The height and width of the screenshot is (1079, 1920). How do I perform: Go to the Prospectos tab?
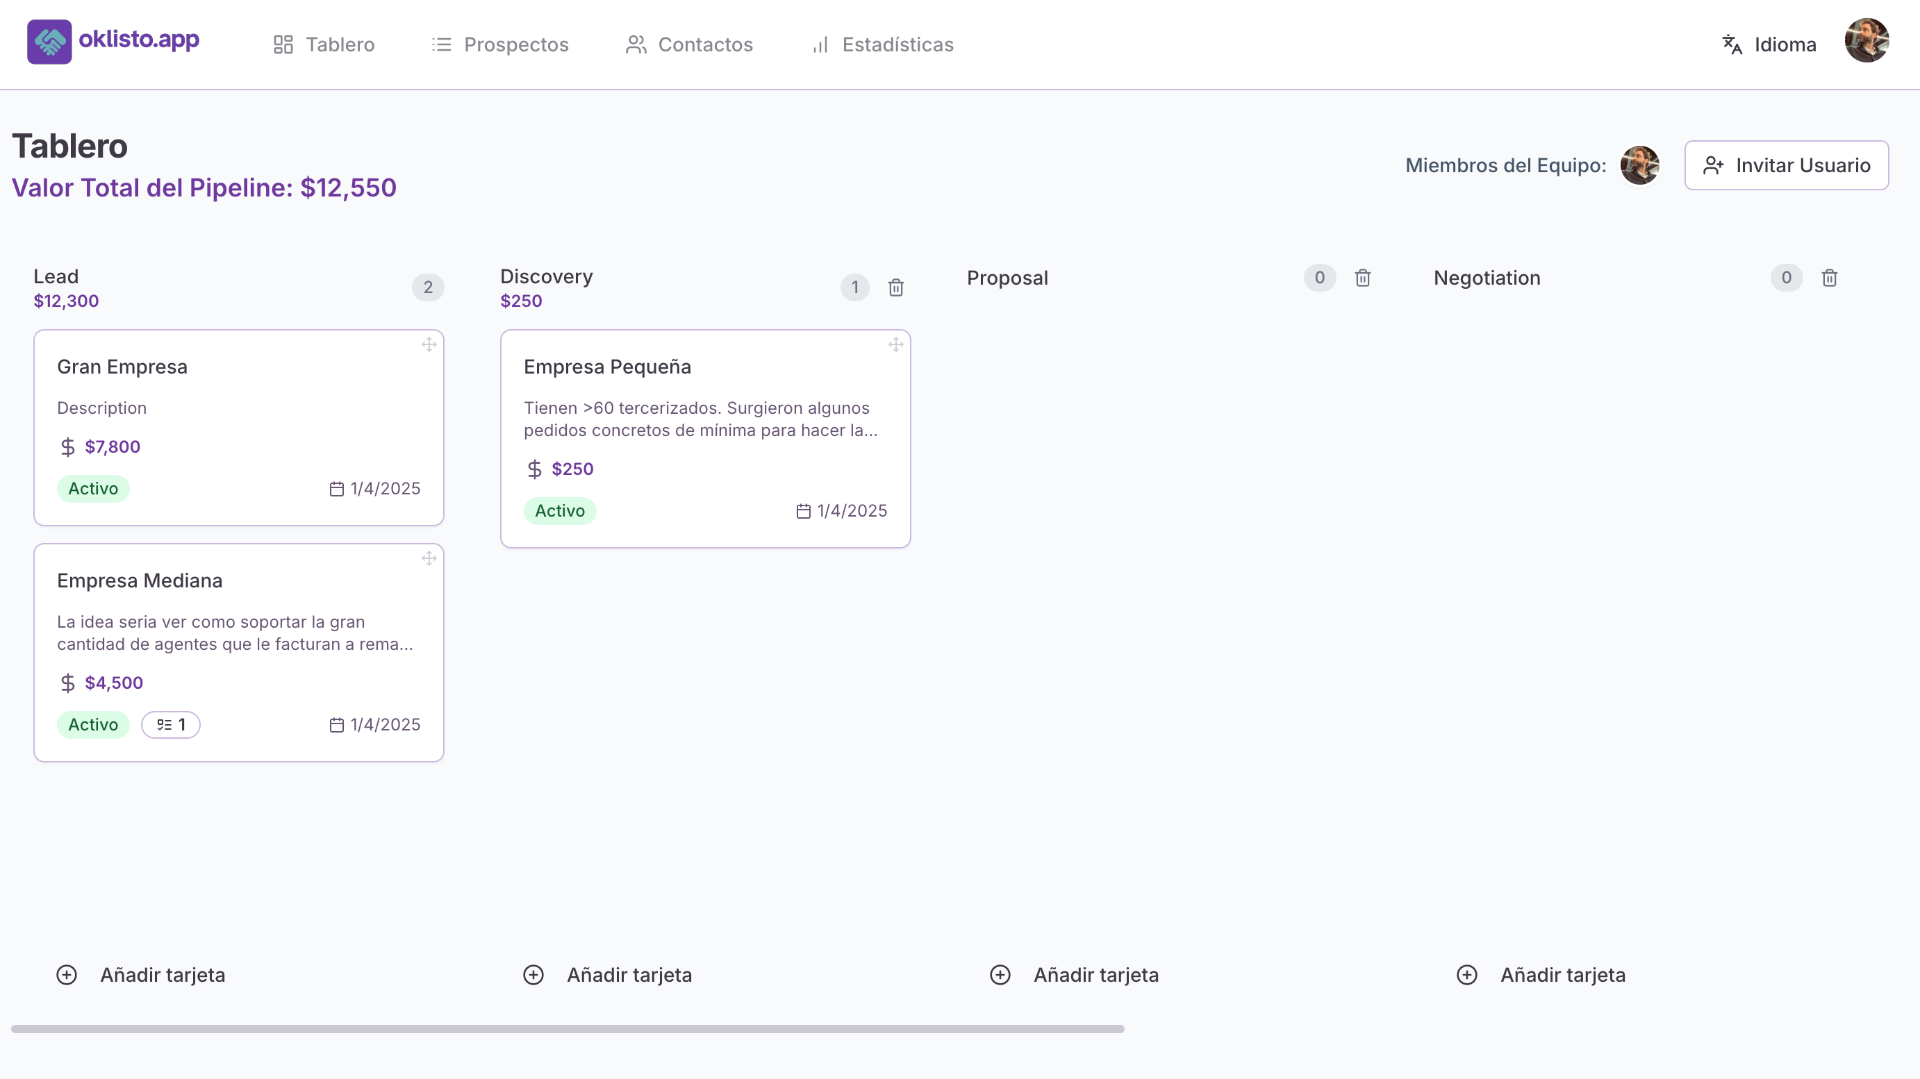pos(500,45)
